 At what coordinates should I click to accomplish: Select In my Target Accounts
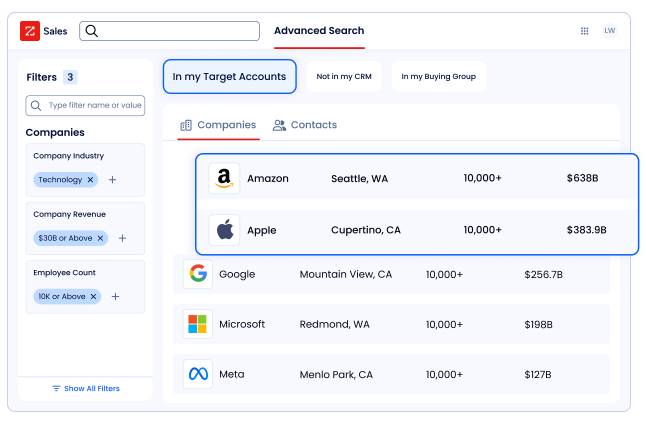coord(229,77)
